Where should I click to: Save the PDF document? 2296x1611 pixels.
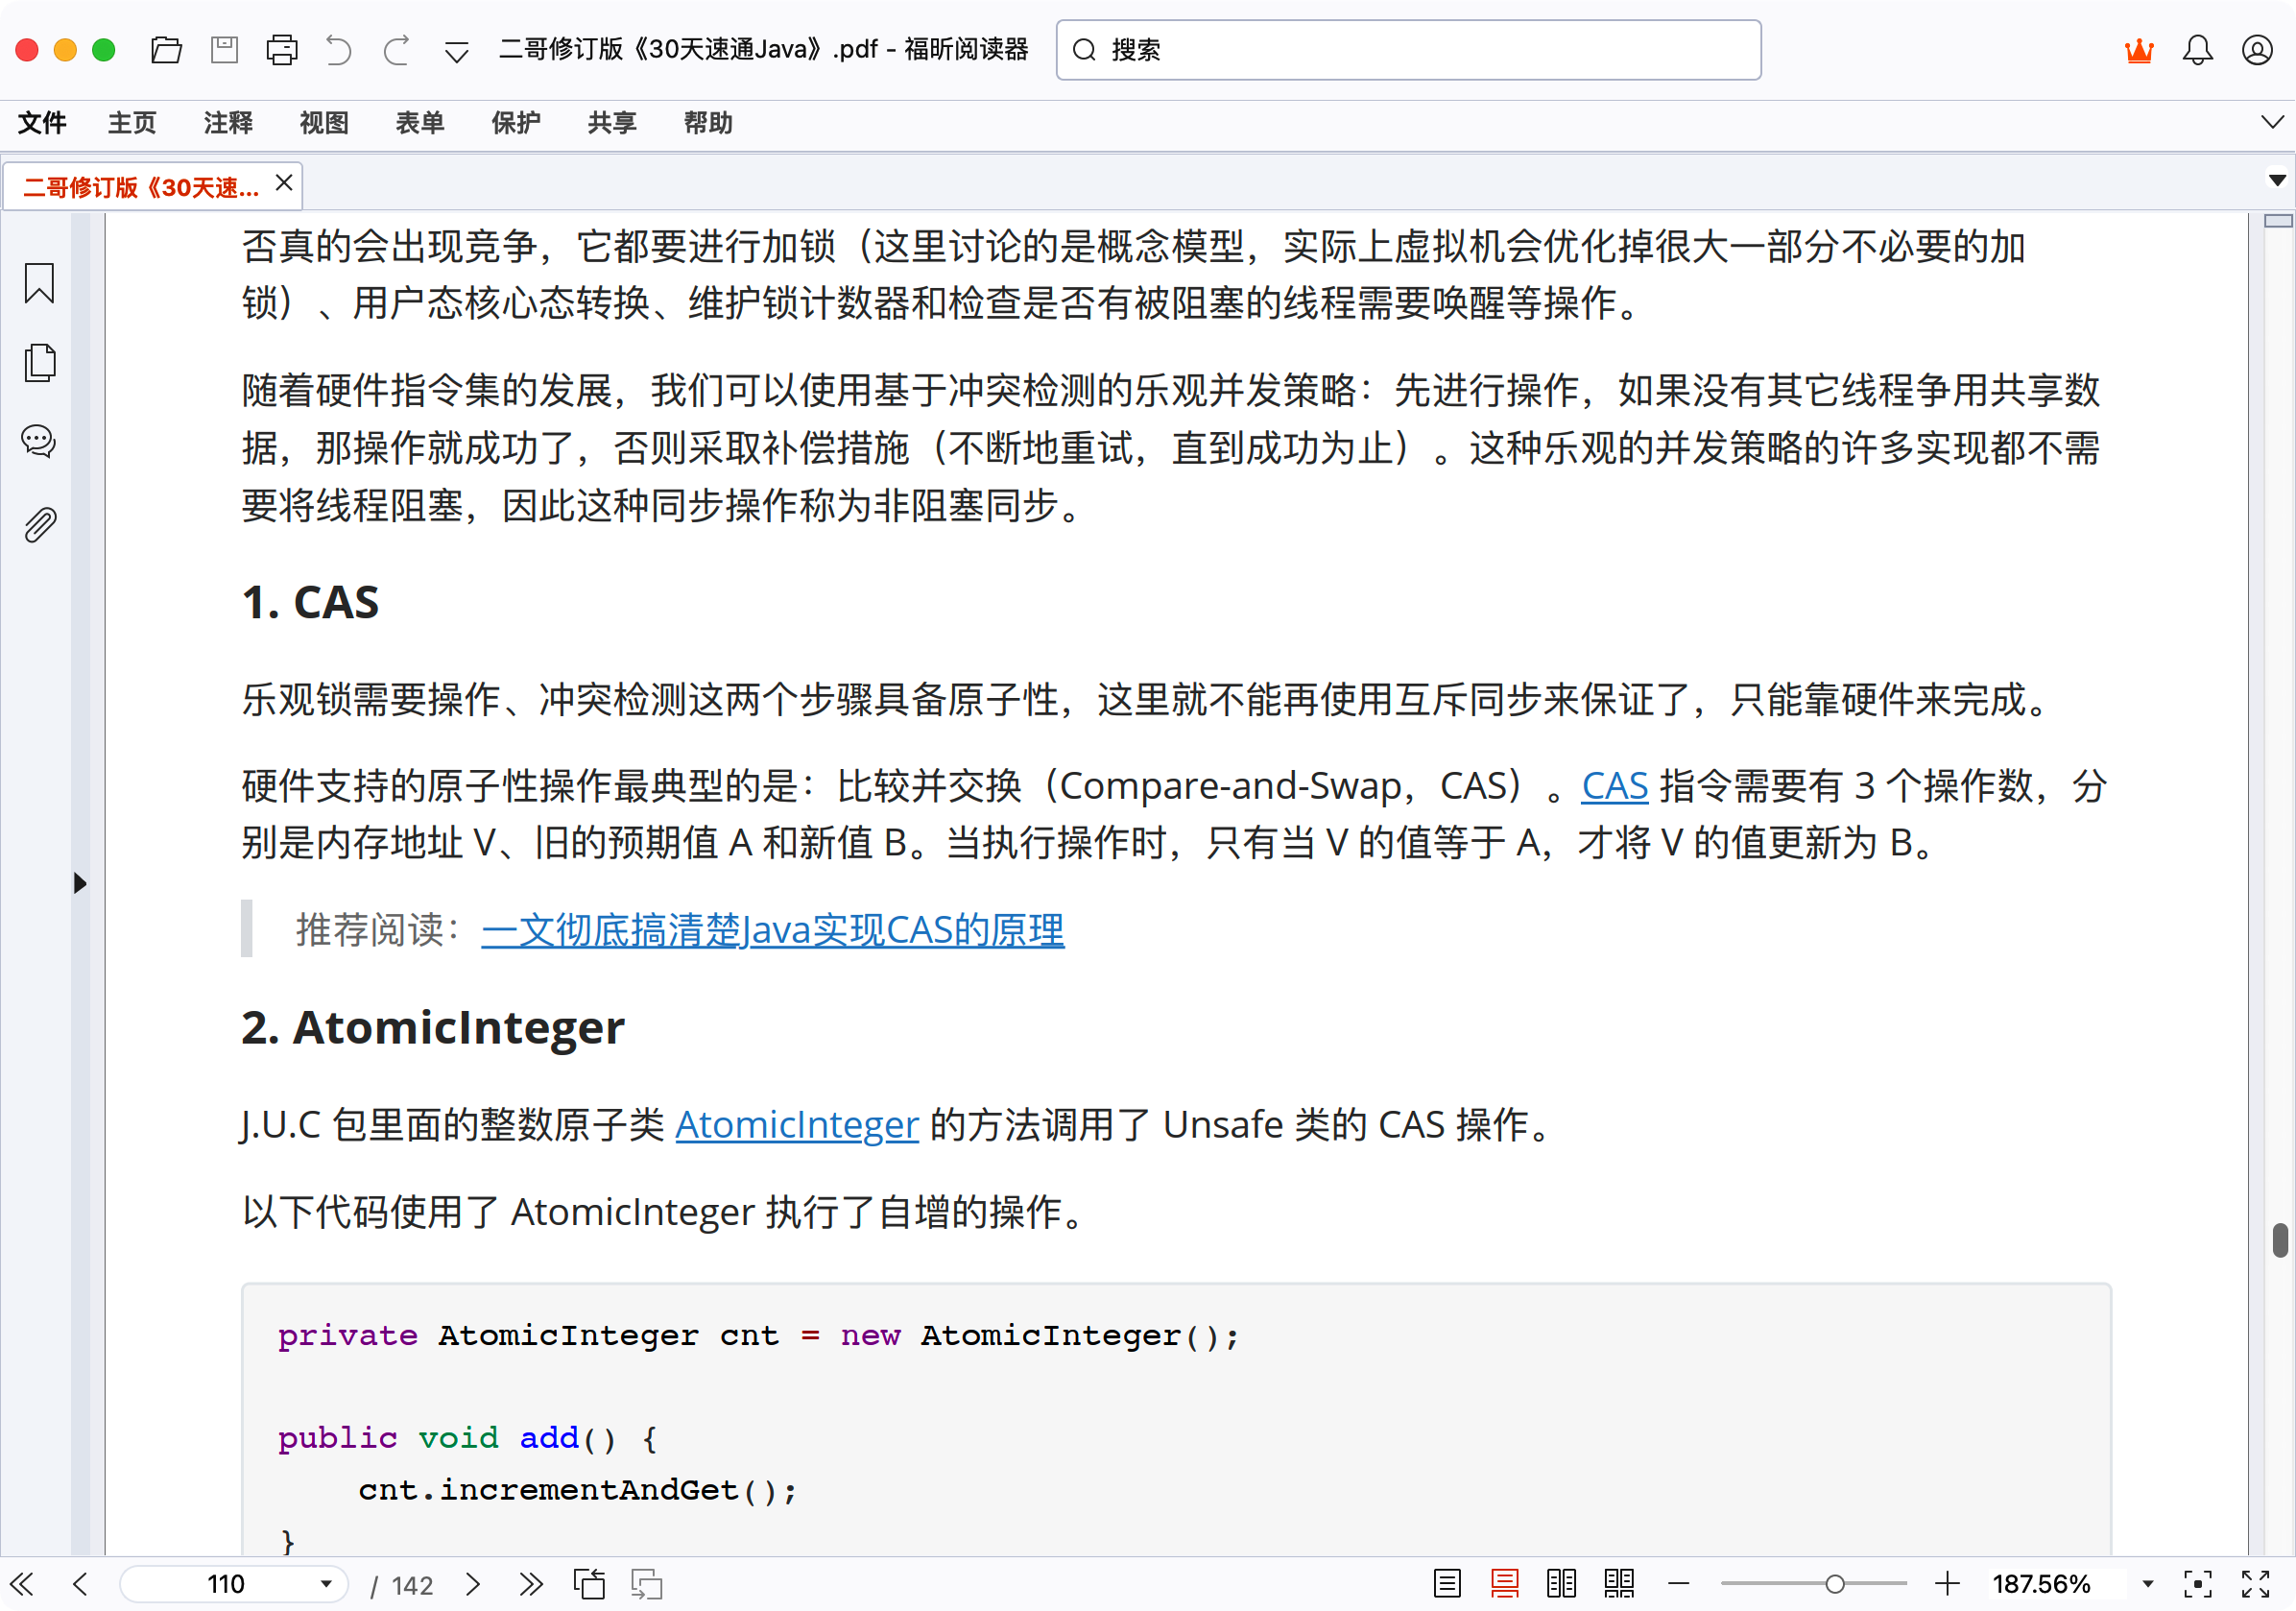(x=224, y=49)
